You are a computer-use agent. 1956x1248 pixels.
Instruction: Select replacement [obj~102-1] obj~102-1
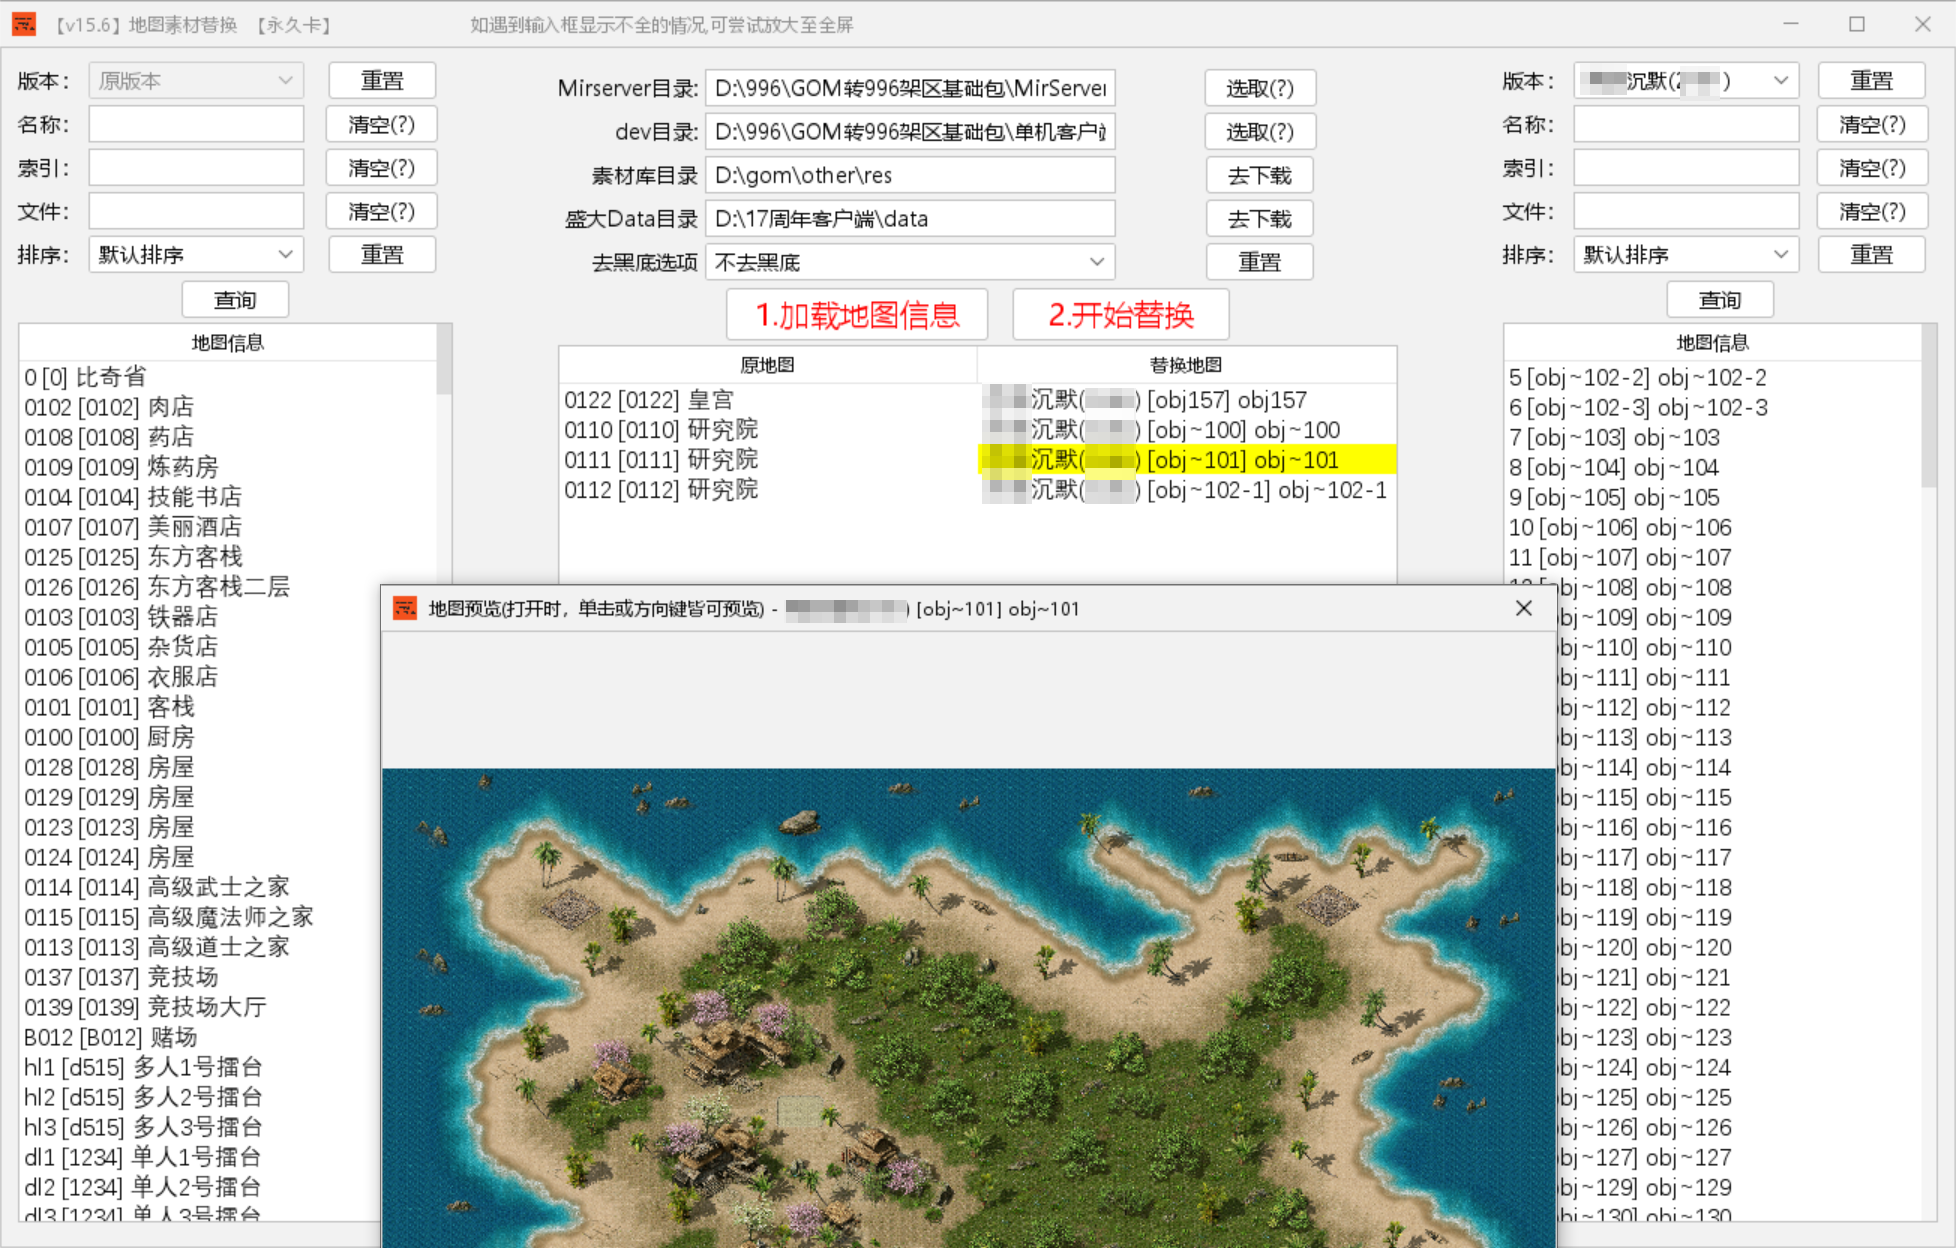click(1186, 490)
